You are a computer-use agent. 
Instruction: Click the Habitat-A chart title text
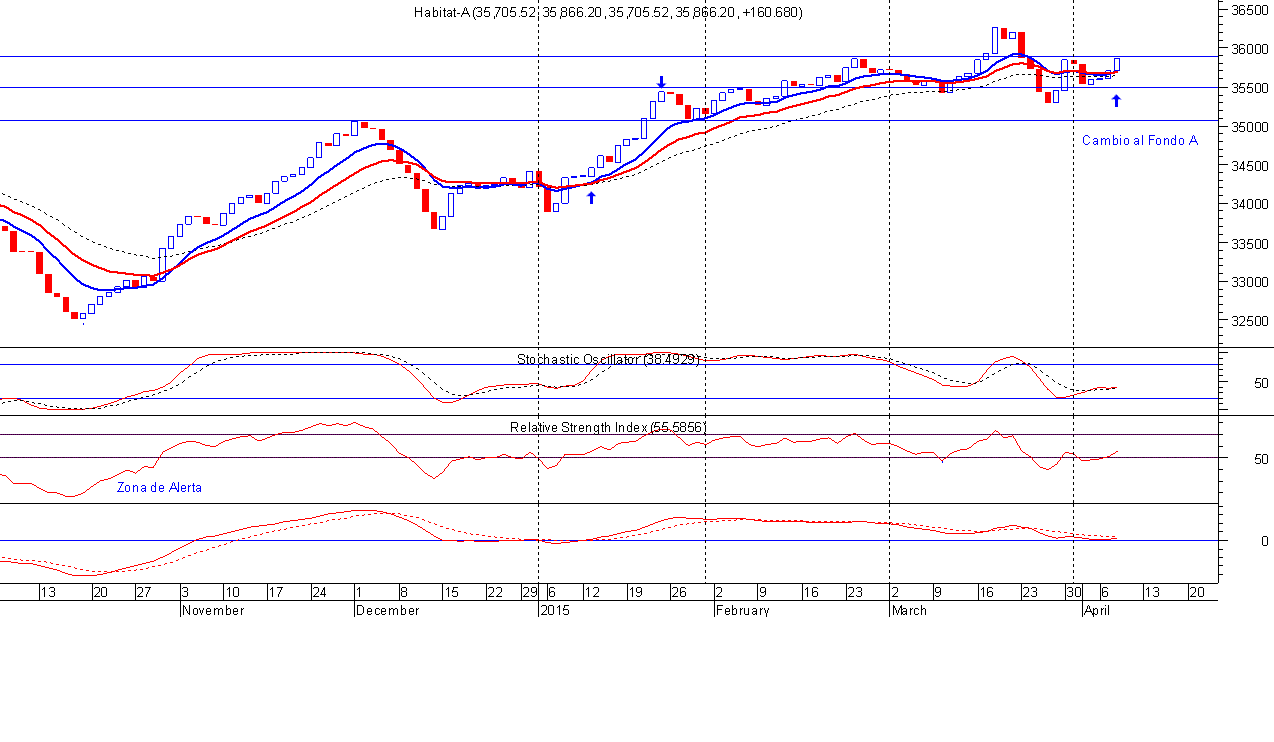pos(607,12)
